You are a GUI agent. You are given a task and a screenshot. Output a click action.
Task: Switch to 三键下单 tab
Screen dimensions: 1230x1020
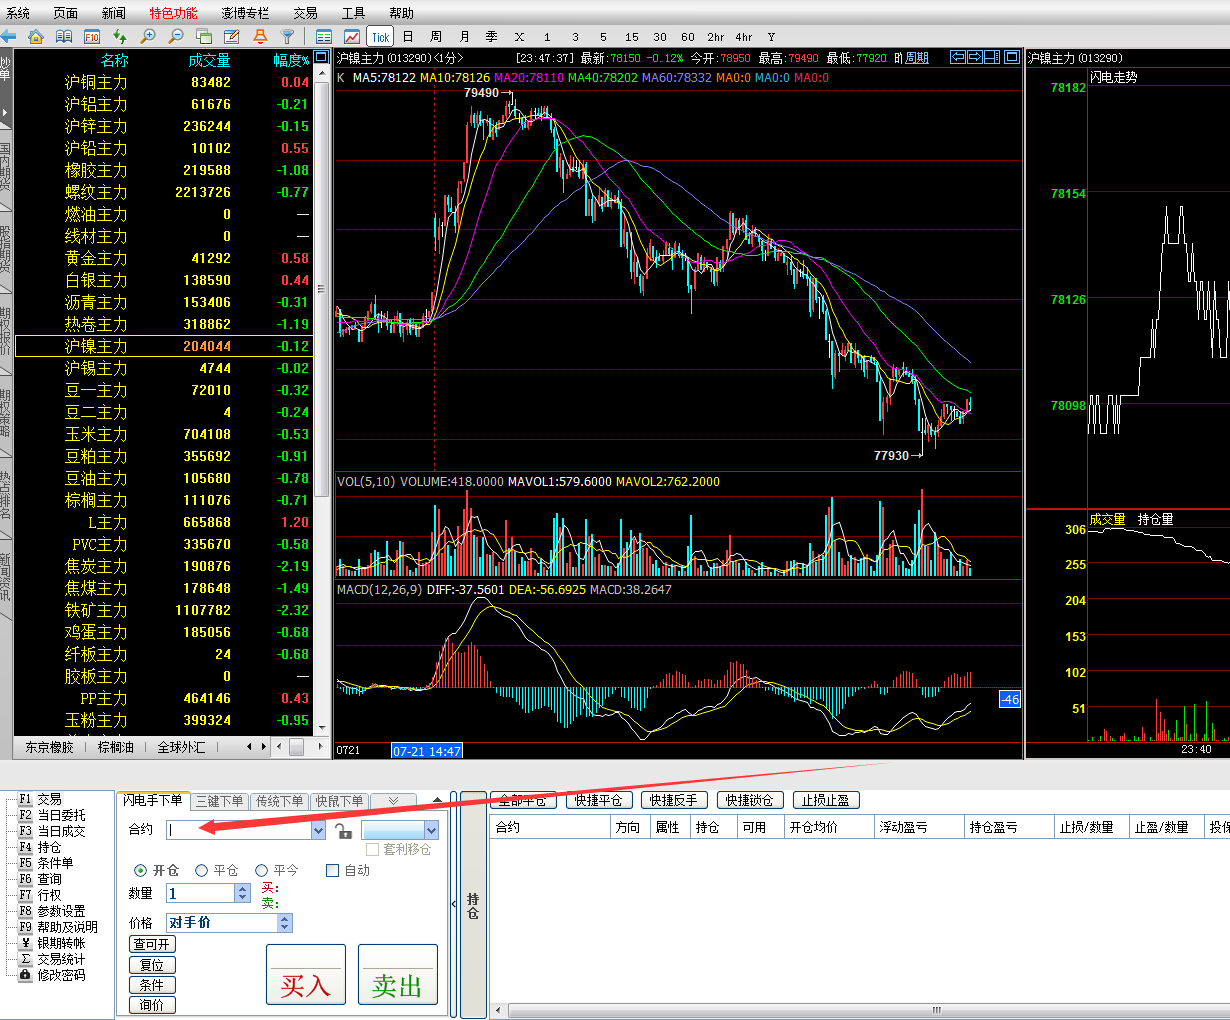point(219,801)
